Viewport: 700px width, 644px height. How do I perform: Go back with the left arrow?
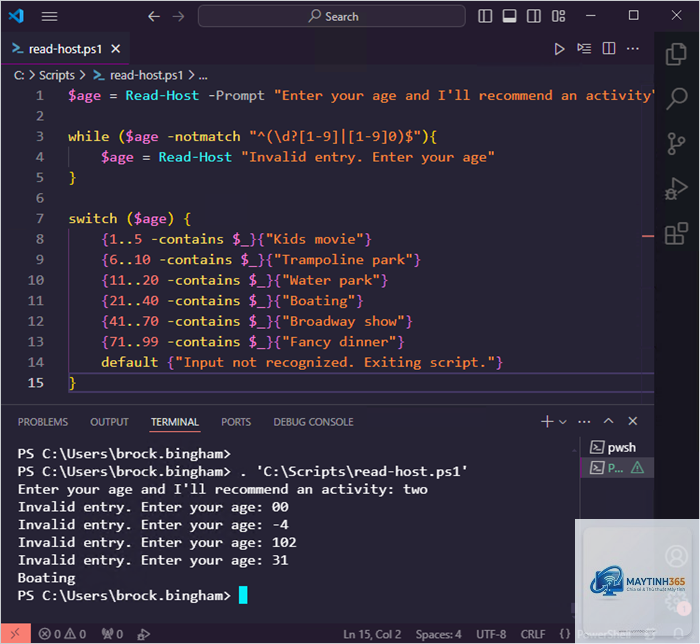(x=154, y=17)
